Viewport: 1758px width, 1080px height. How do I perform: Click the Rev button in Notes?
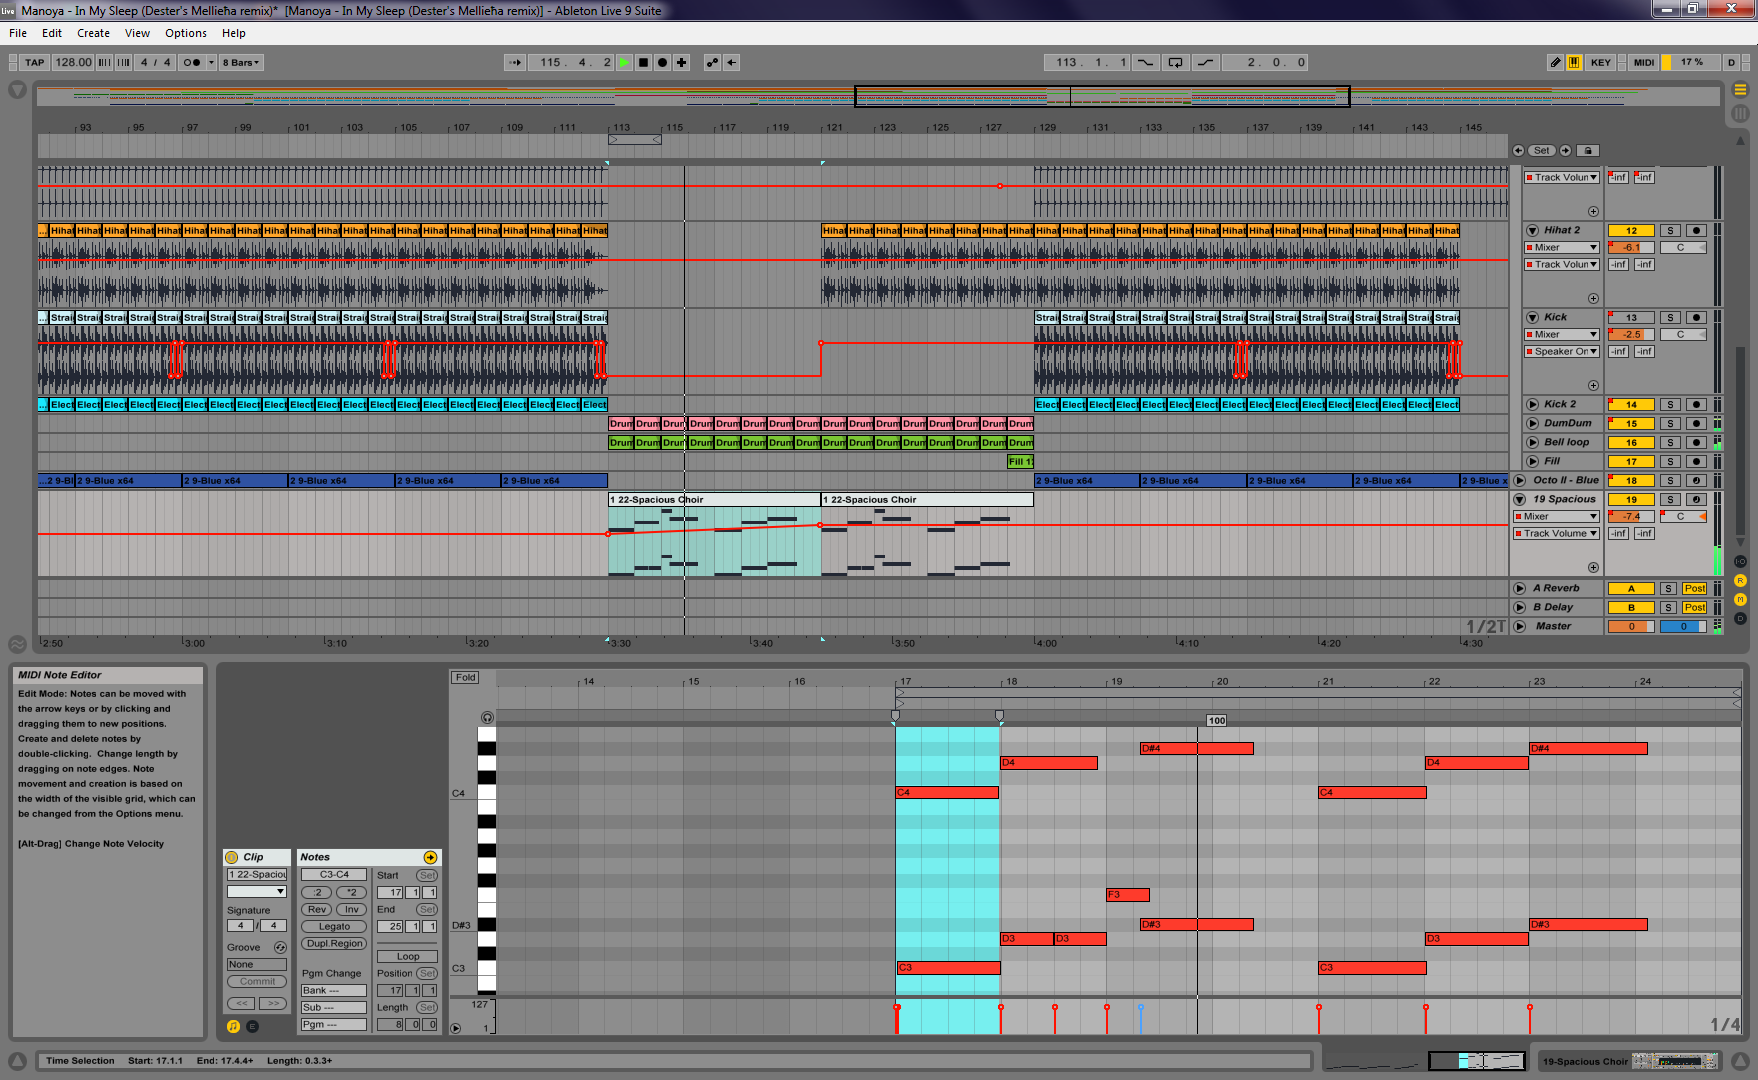click(x=317, y=909)
